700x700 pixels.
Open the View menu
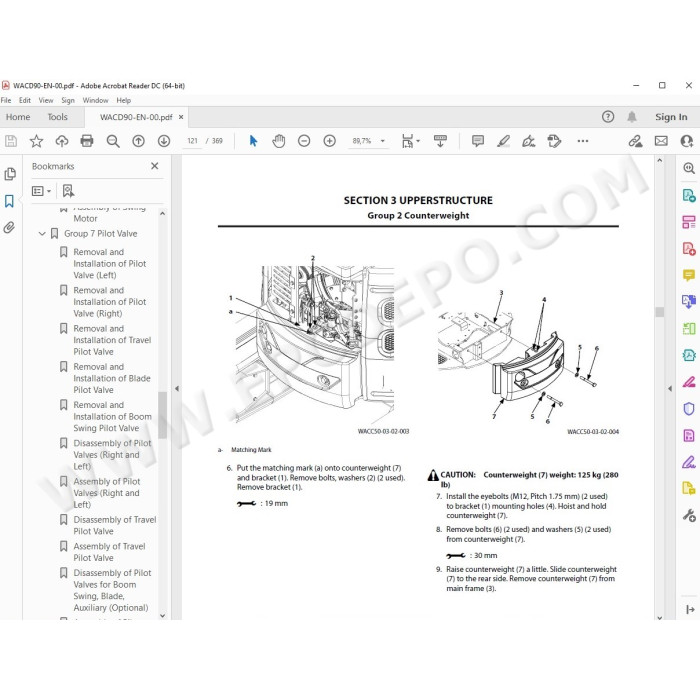click(x=46, y=100)
